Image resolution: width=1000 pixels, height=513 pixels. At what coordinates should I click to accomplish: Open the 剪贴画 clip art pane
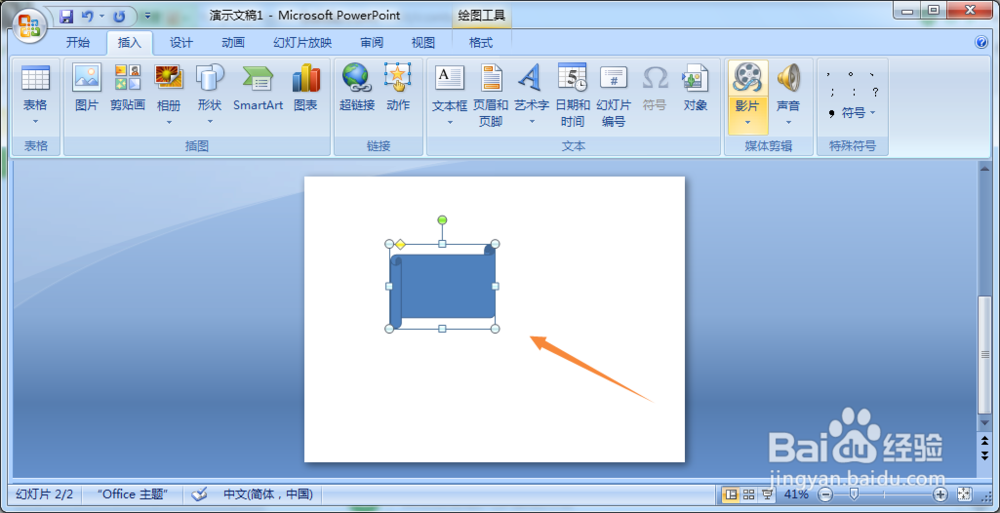128,88
